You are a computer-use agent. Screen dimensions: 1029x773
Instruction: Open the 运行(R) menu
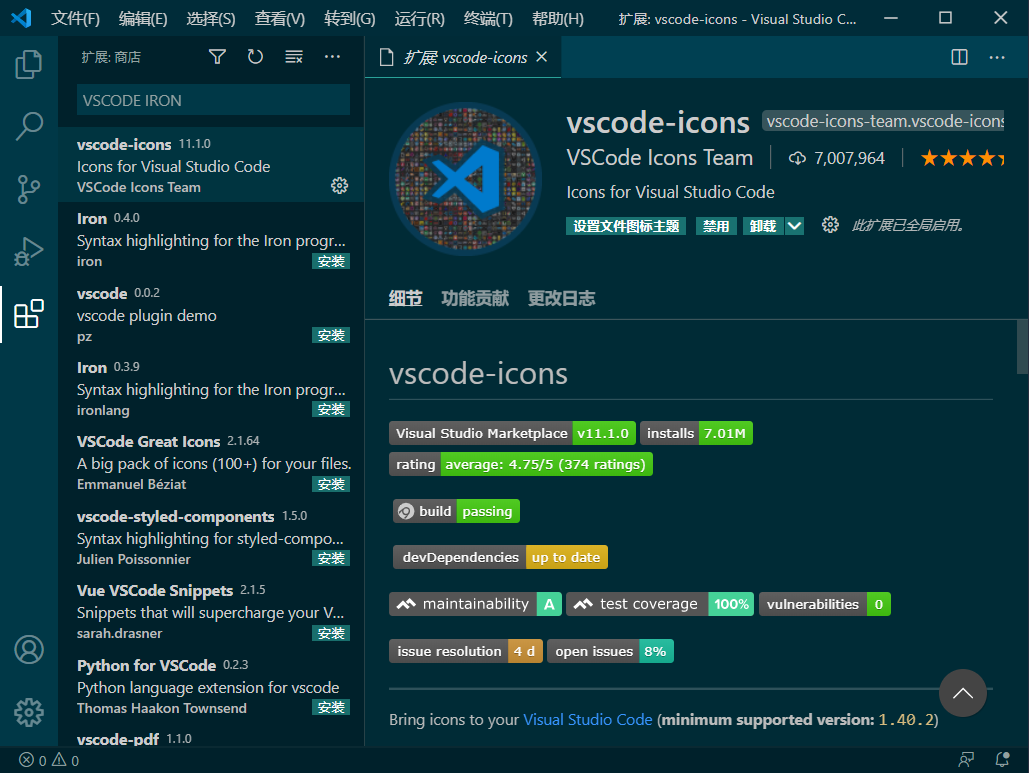click(x=419, y=18)
